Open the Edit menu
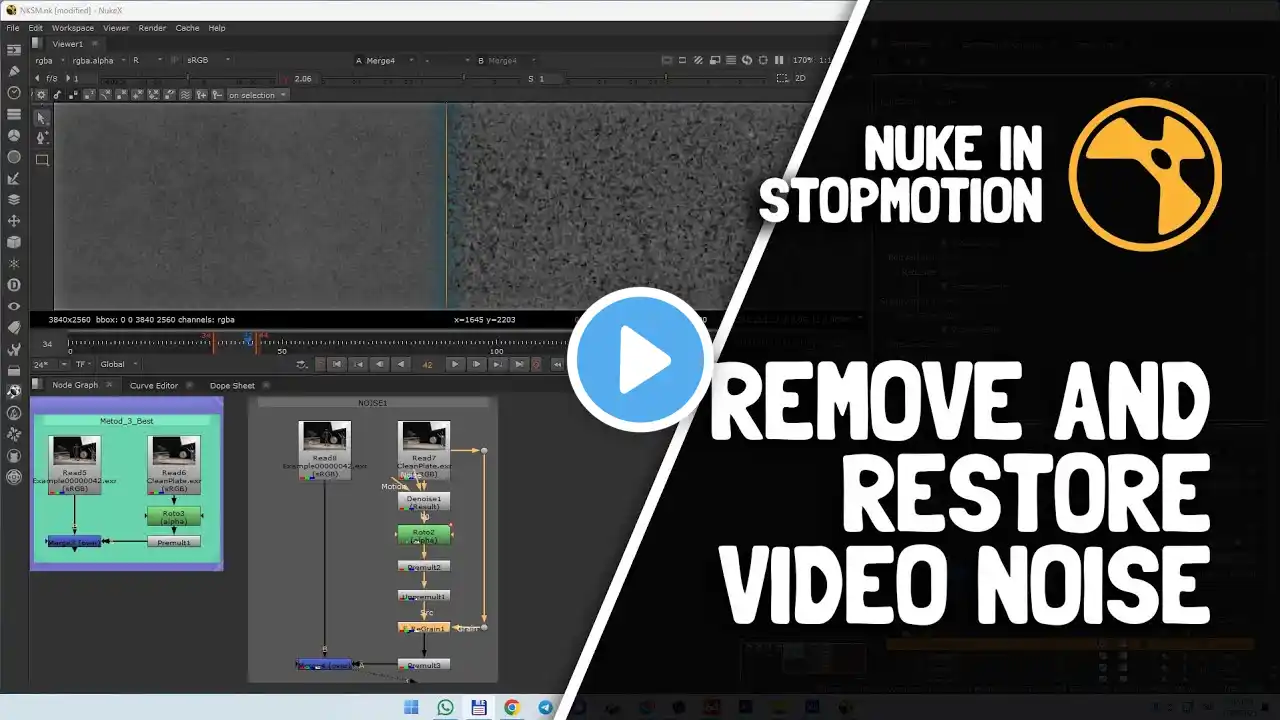Image resolution: width=1280 pixels, height=720 pixels. (36, 28)
